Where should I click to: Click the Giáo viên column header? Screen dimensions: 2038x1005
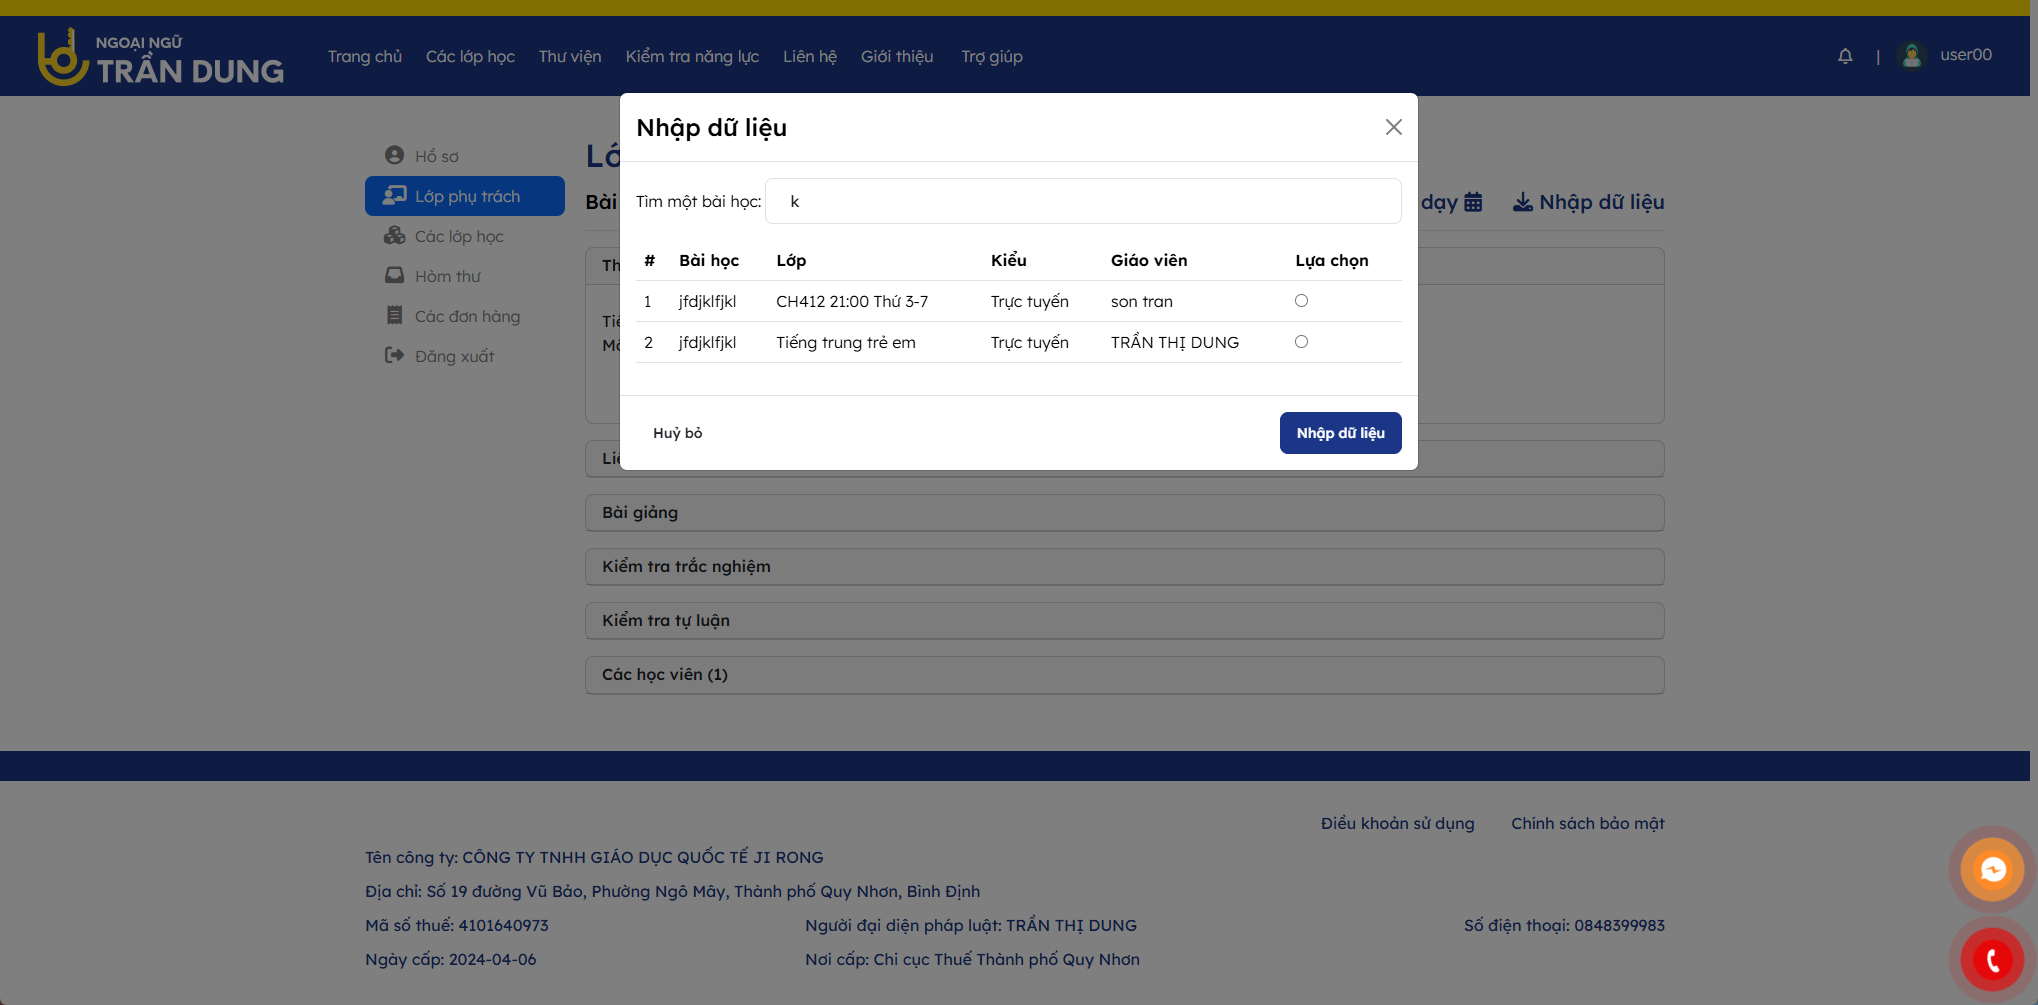(1149, 260)
